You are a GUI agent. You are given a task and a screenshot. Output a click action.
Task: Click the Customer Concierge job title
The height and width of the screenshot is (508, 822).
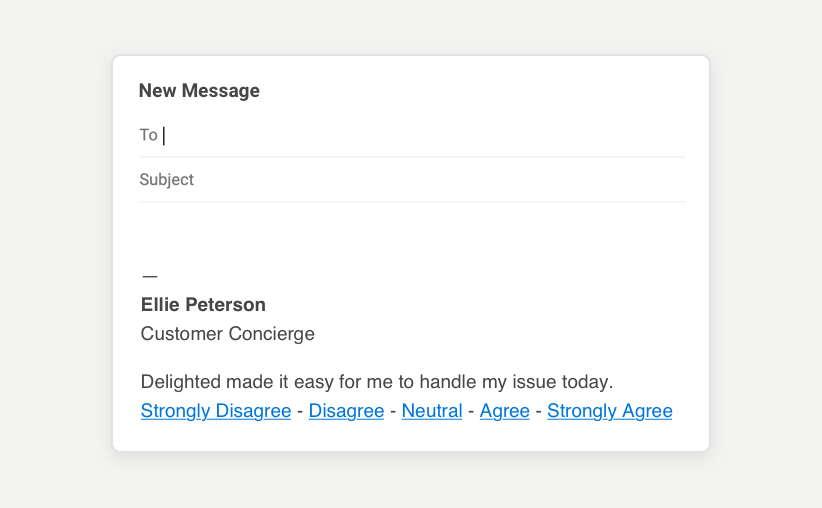pos(228,334)
